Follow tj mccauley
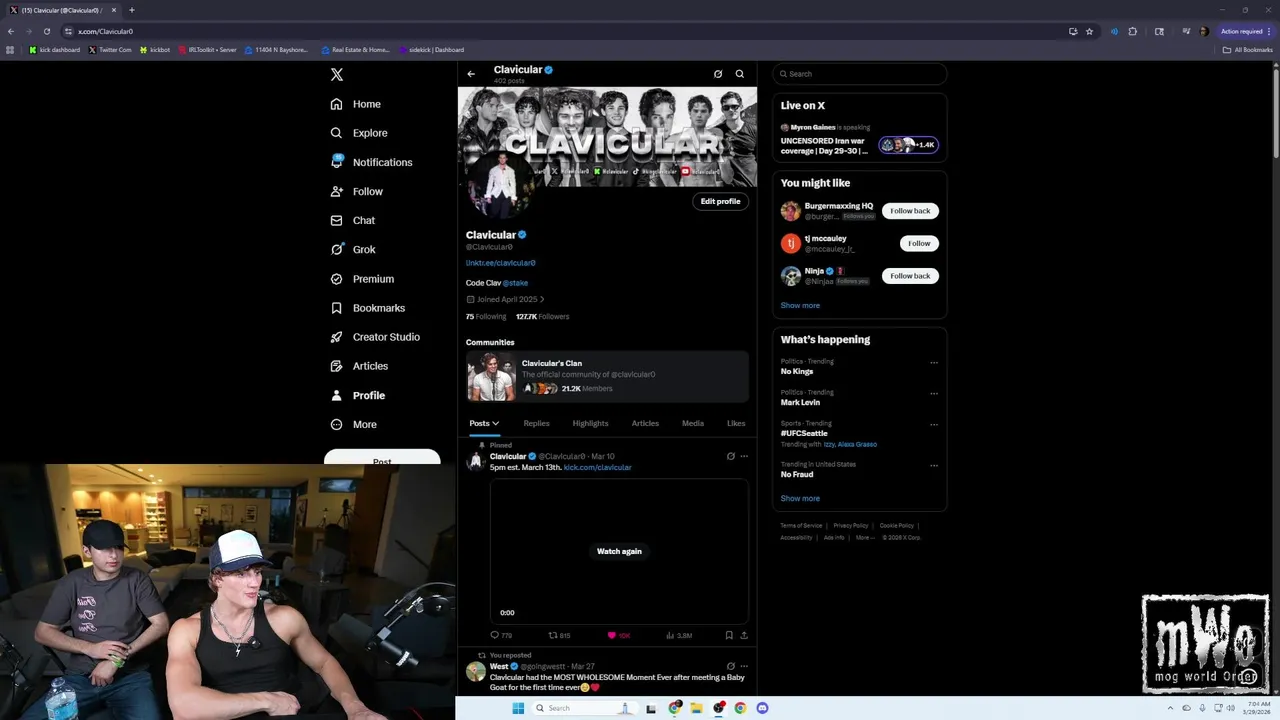Screen dimensions: 1280x720 [x=919, y=243]
